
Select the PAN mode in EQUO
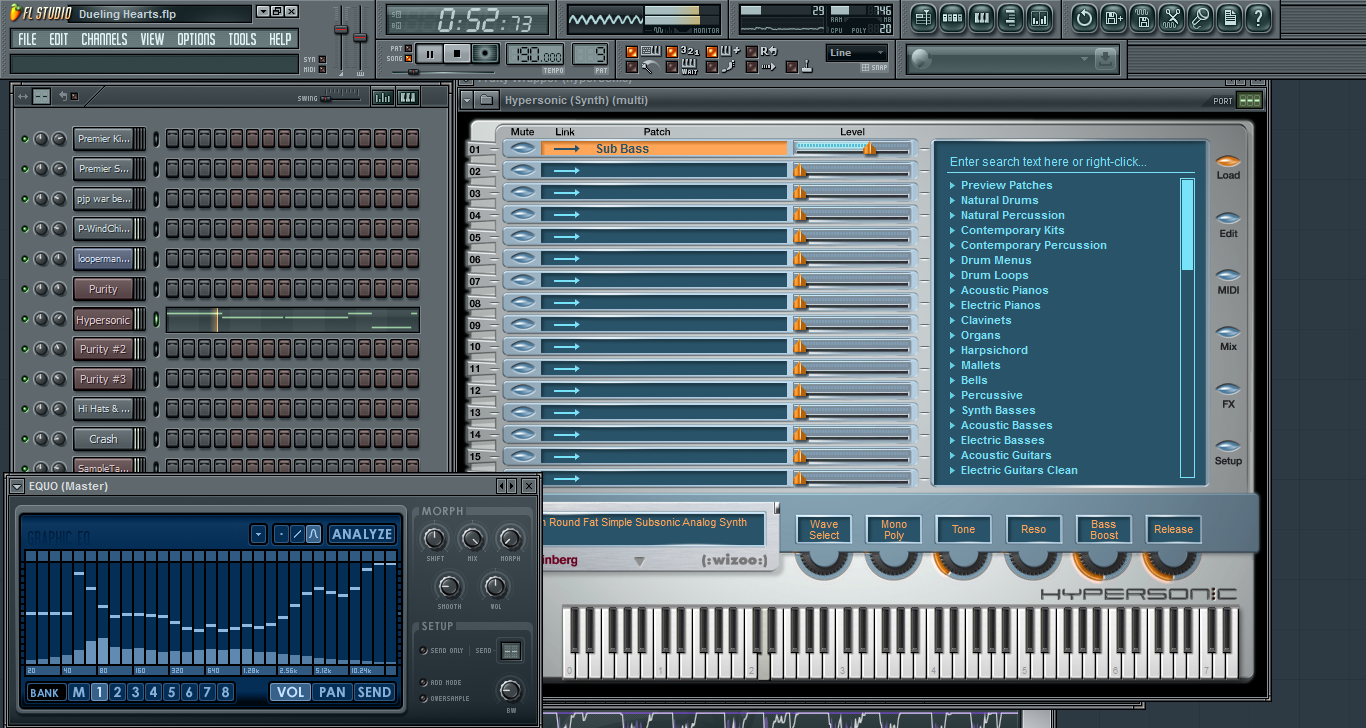(x=332, y=692)
